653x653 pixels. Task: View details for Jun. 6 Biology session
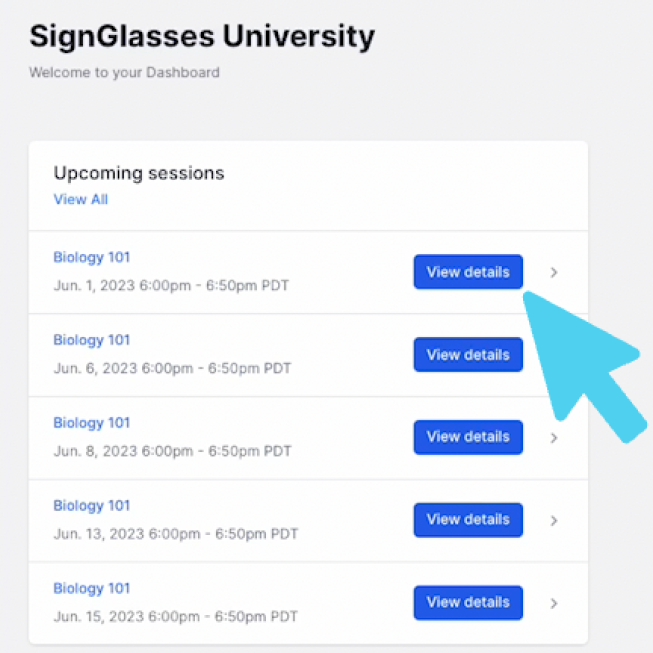click(x=468, y=355)
